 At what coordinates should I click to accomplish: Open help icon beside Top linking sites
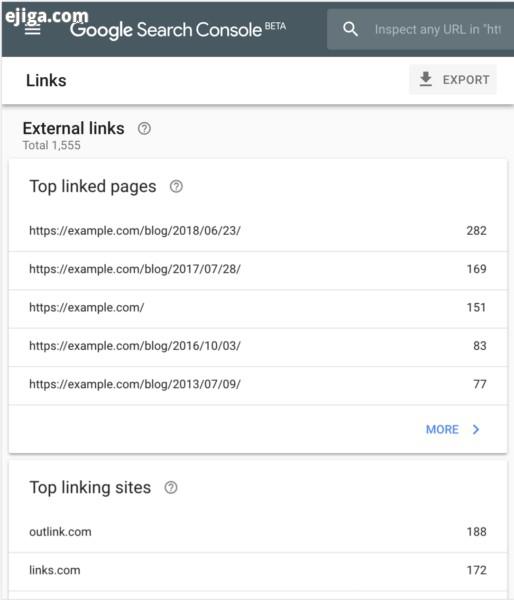point(171,488)
